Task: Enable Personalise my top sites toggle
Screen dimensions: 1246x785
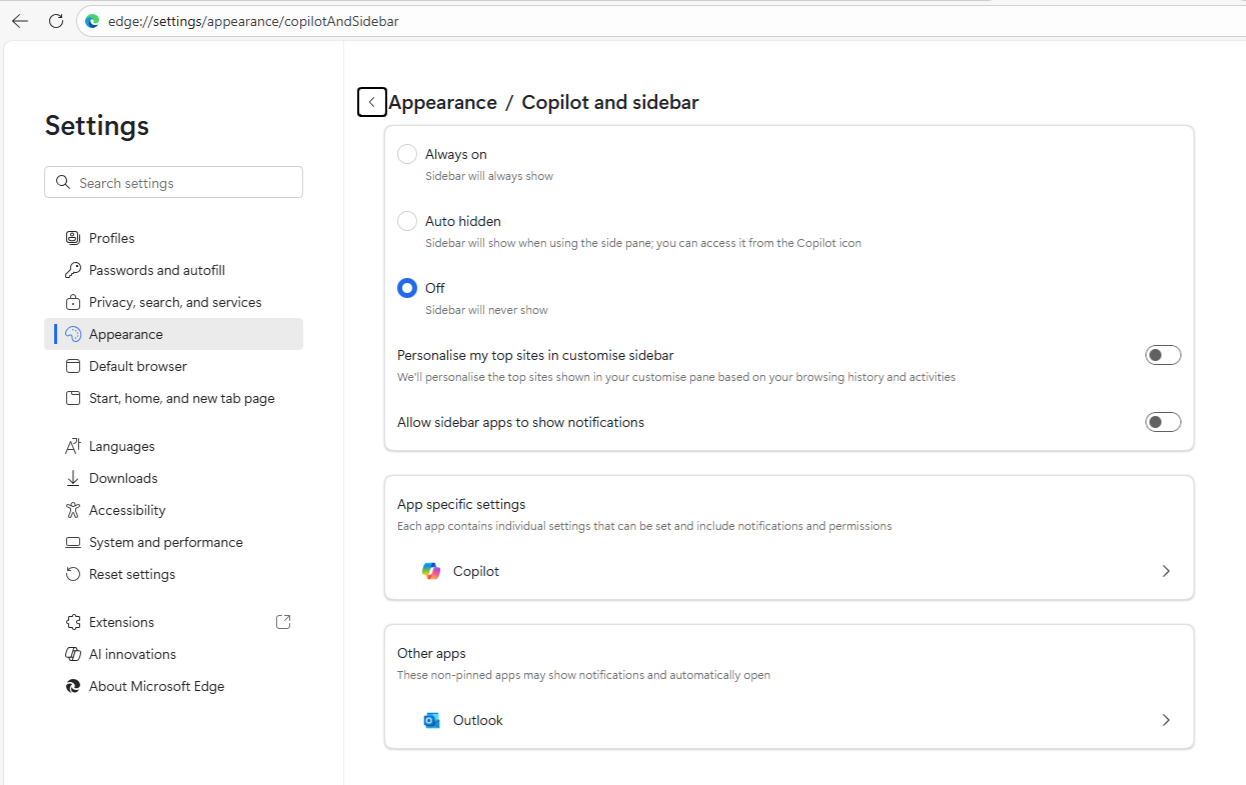Action: 1163,355
